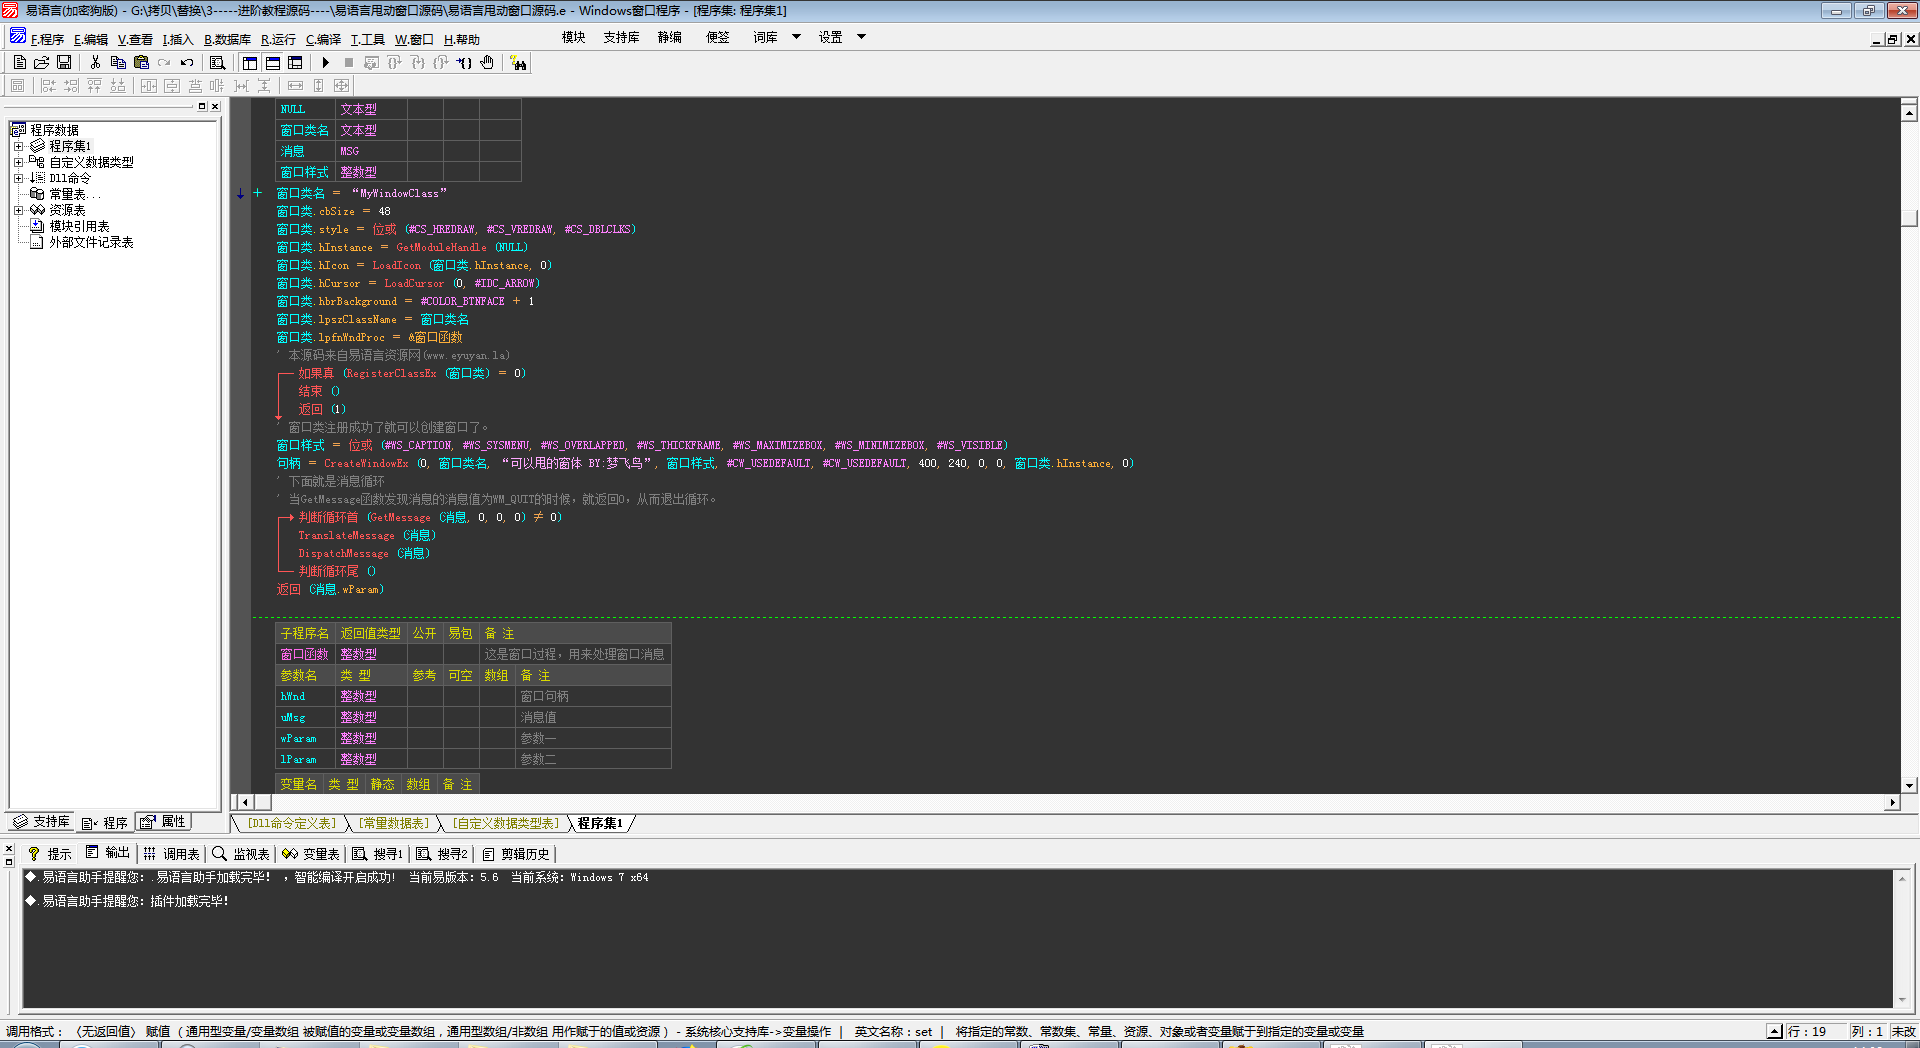Image resolution: width=1920 pixels, height=1048 pixels.
Task: Open the 提示 bottom panel tab
Action: (x=50, y=854)
